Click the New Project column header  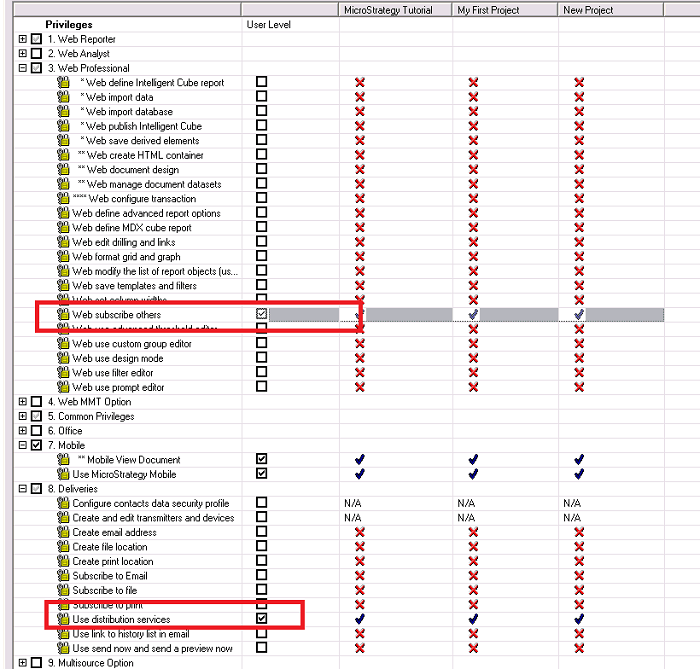[611, 10]
